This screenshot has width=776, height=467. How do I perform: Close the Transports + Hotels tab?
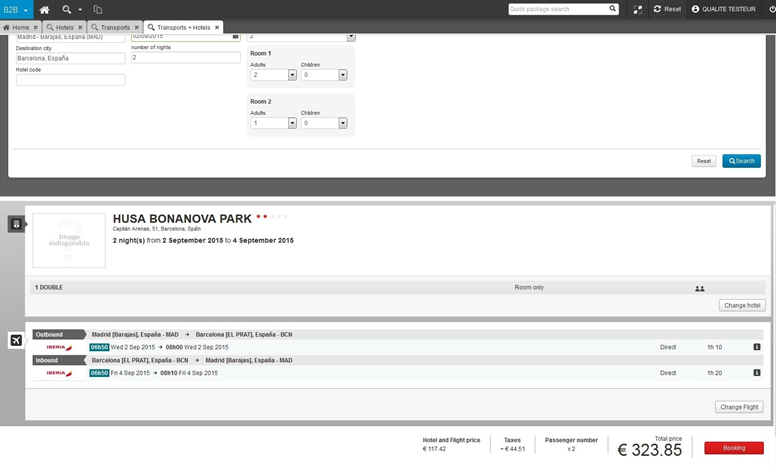pos(217,27)
